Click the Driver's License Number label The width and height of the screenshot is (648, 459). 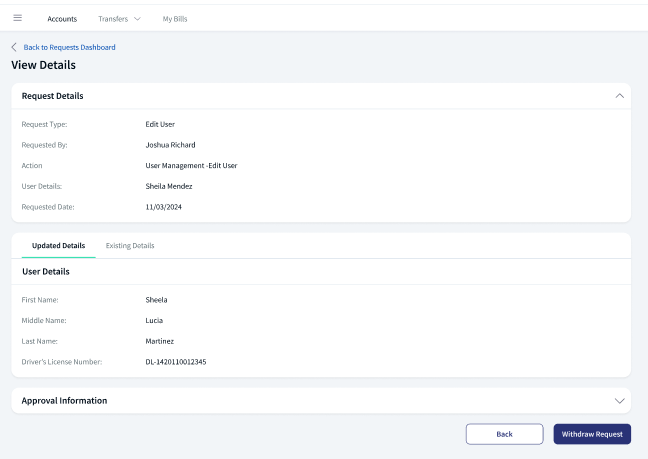62,362
